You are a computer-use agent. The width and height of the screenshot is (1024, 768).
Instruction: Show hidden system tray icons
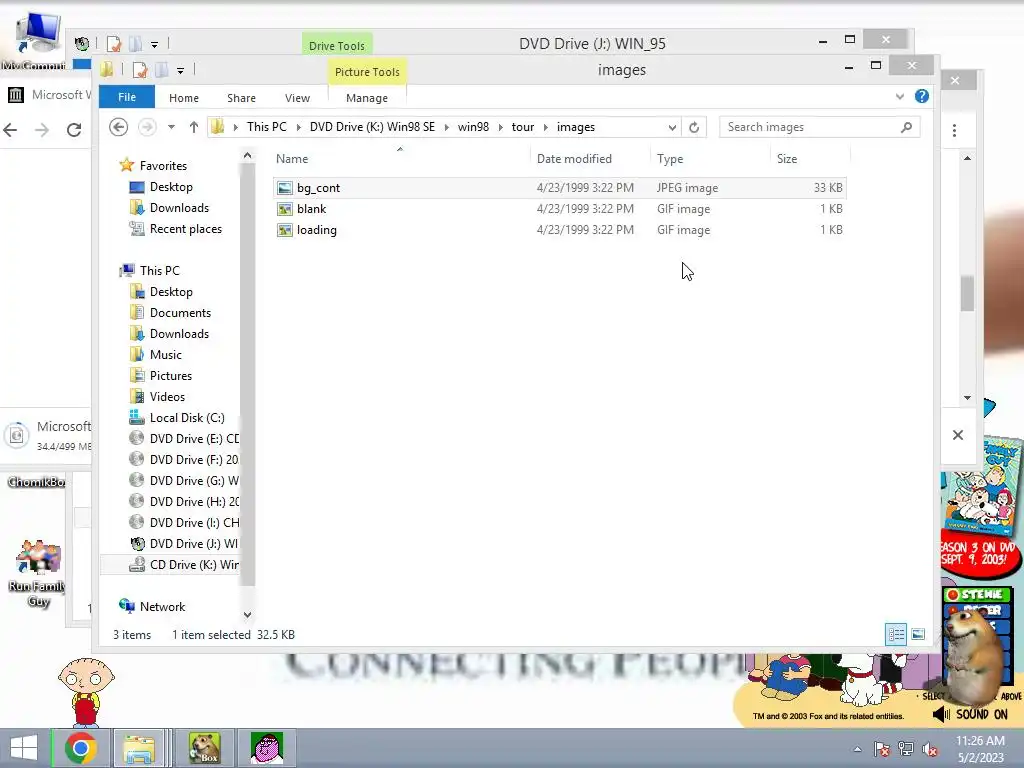coord(857,749)
